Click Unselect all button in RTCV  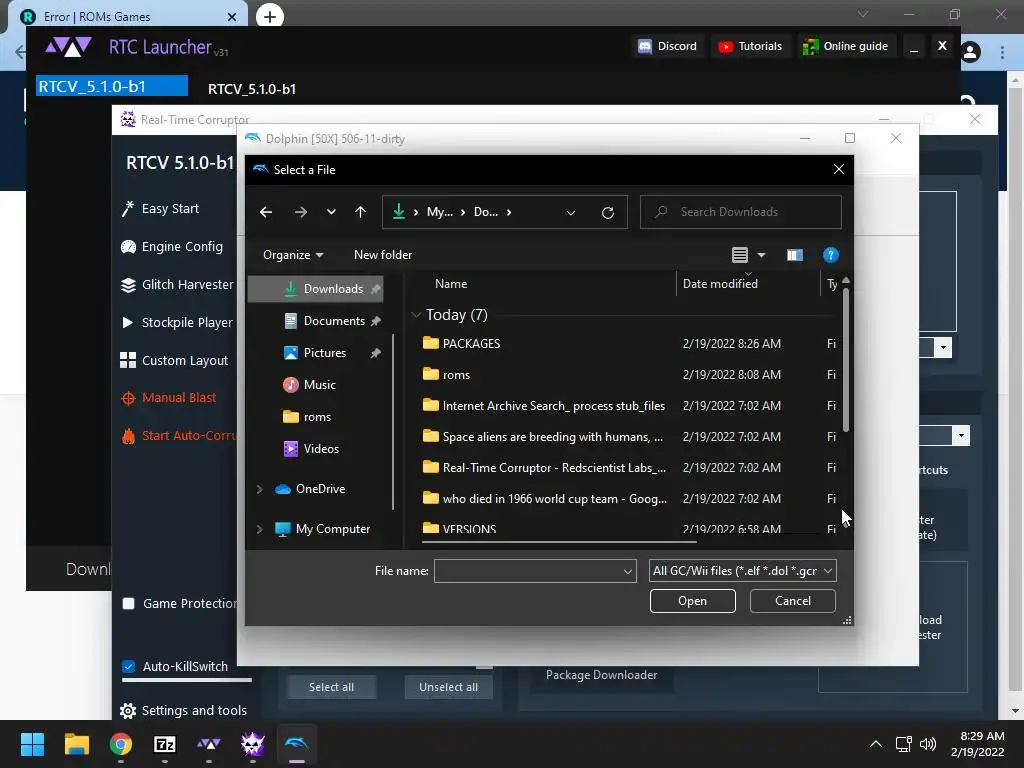tap(449, 687)
